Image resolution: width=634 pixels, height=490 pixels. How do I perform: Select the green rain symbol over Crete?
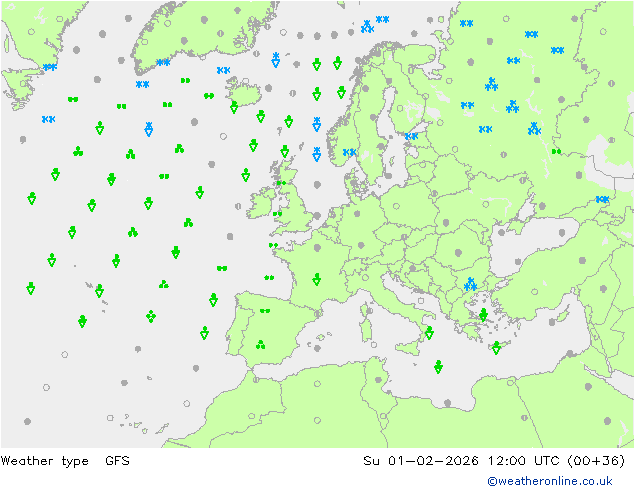pyautogui.click(x=496, y=348)
